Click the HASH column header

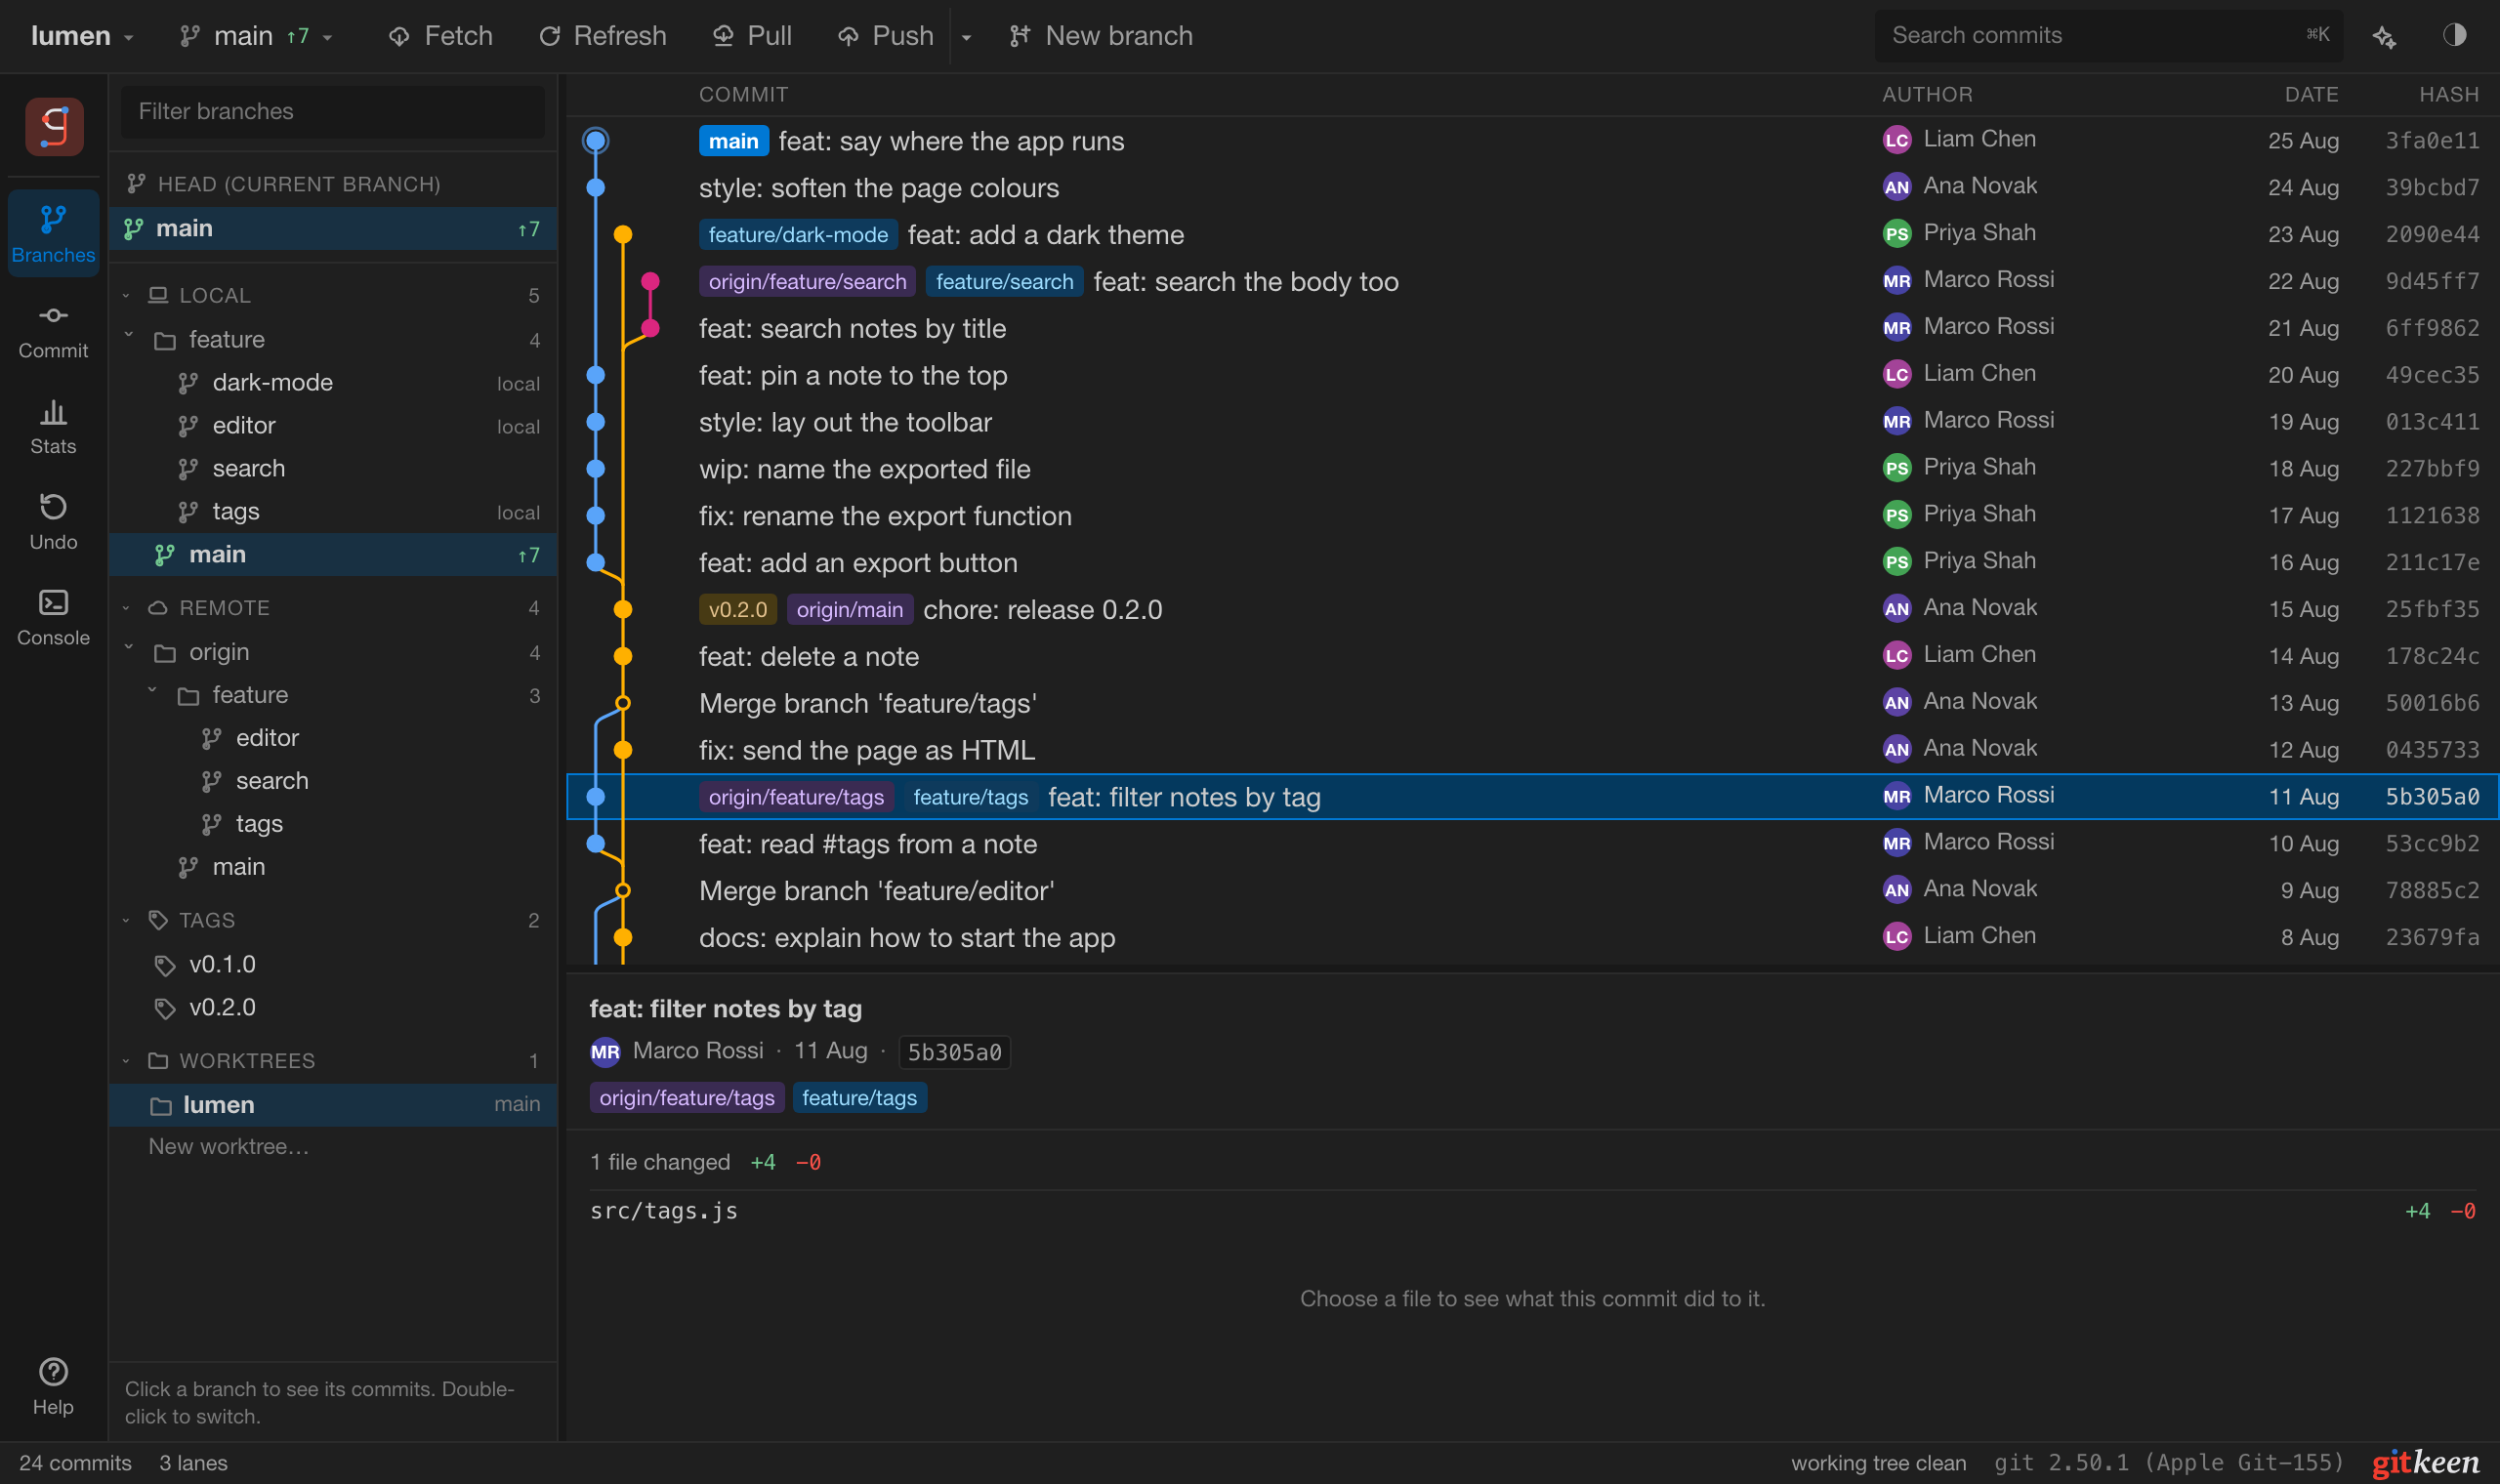2448,94
